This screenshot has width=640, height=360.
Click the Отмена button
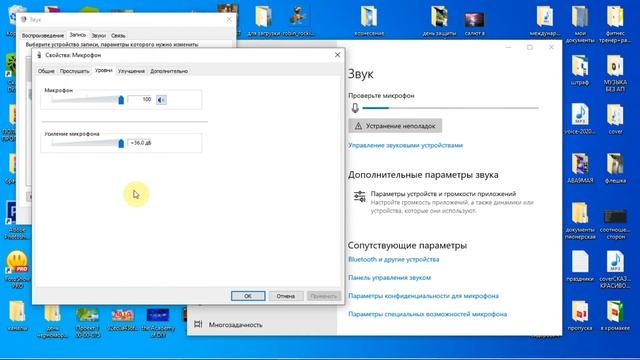[x=286, y=296]
